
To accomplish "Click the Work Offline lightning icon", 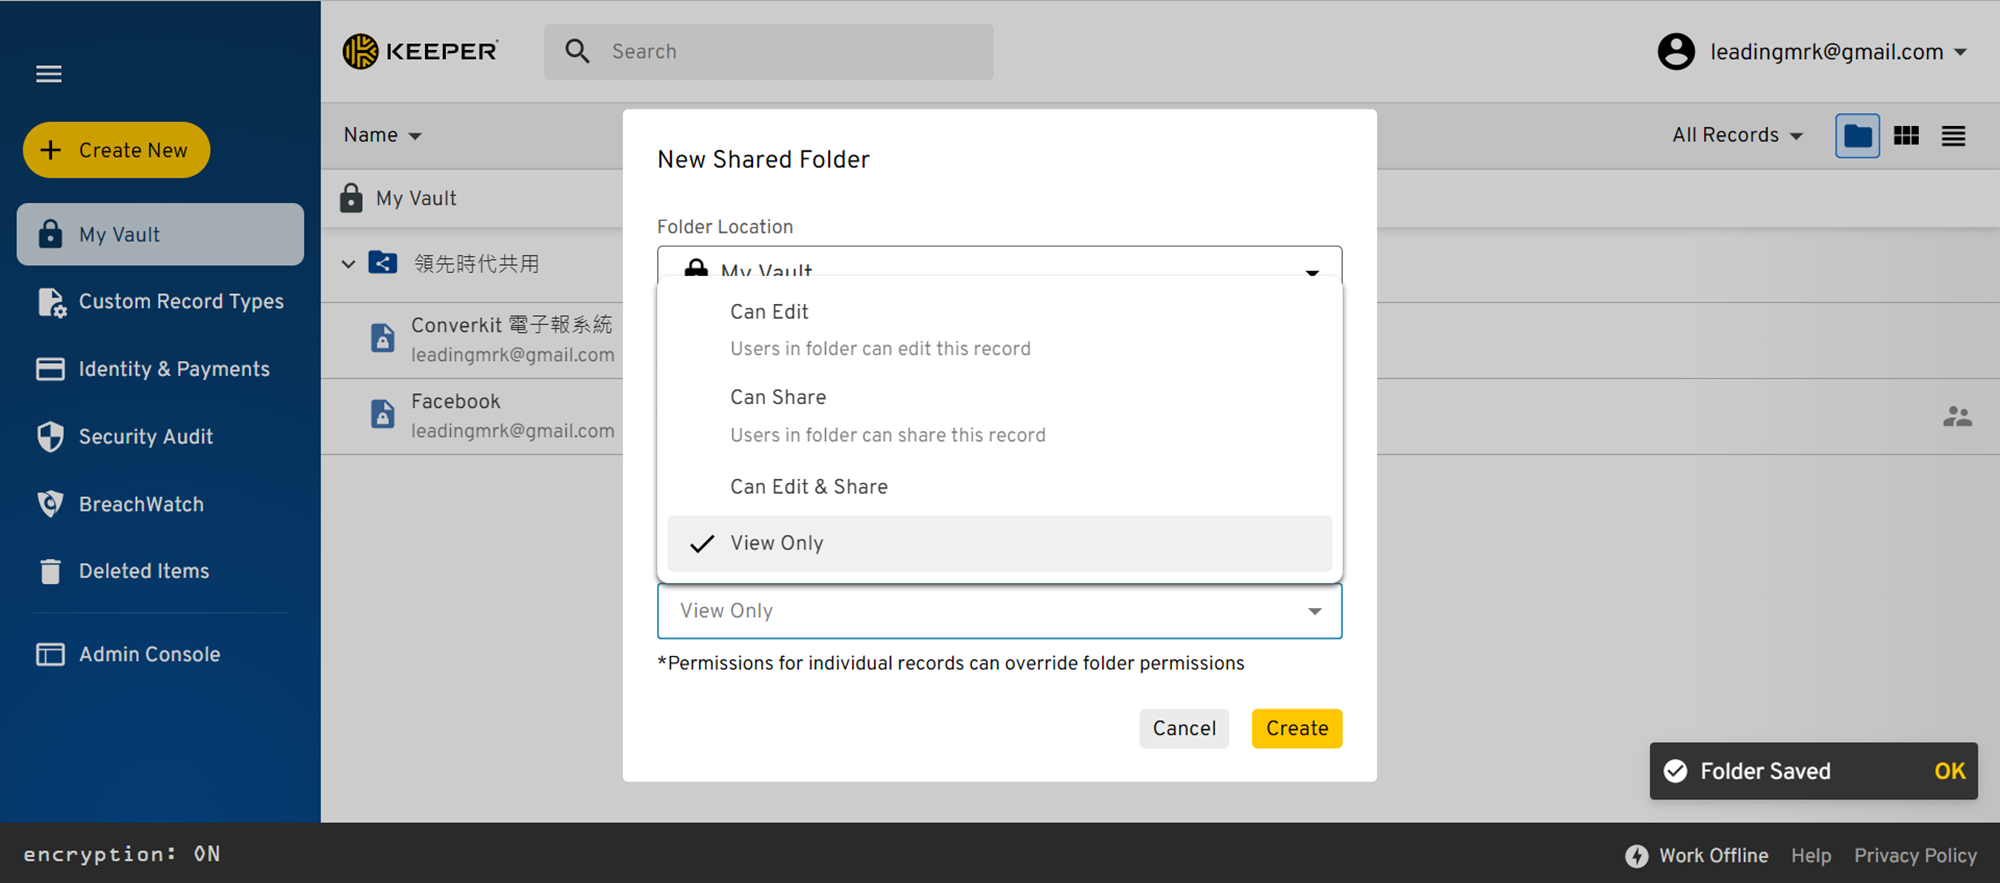I will [1636, 856].
